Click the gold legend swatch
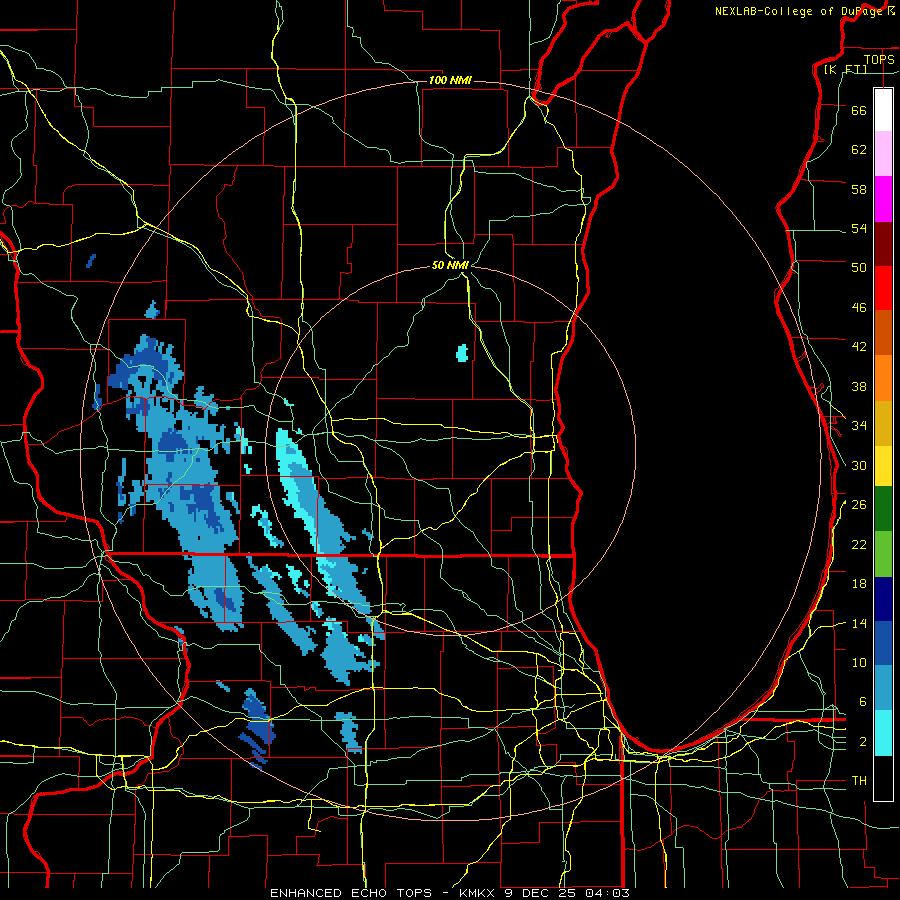 (883, 423)
